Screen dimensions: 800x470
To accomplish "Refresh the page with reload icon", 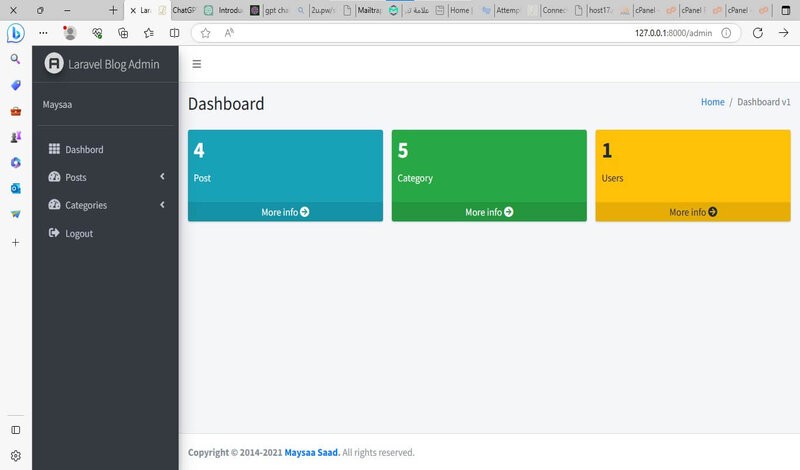I will 758,33.
